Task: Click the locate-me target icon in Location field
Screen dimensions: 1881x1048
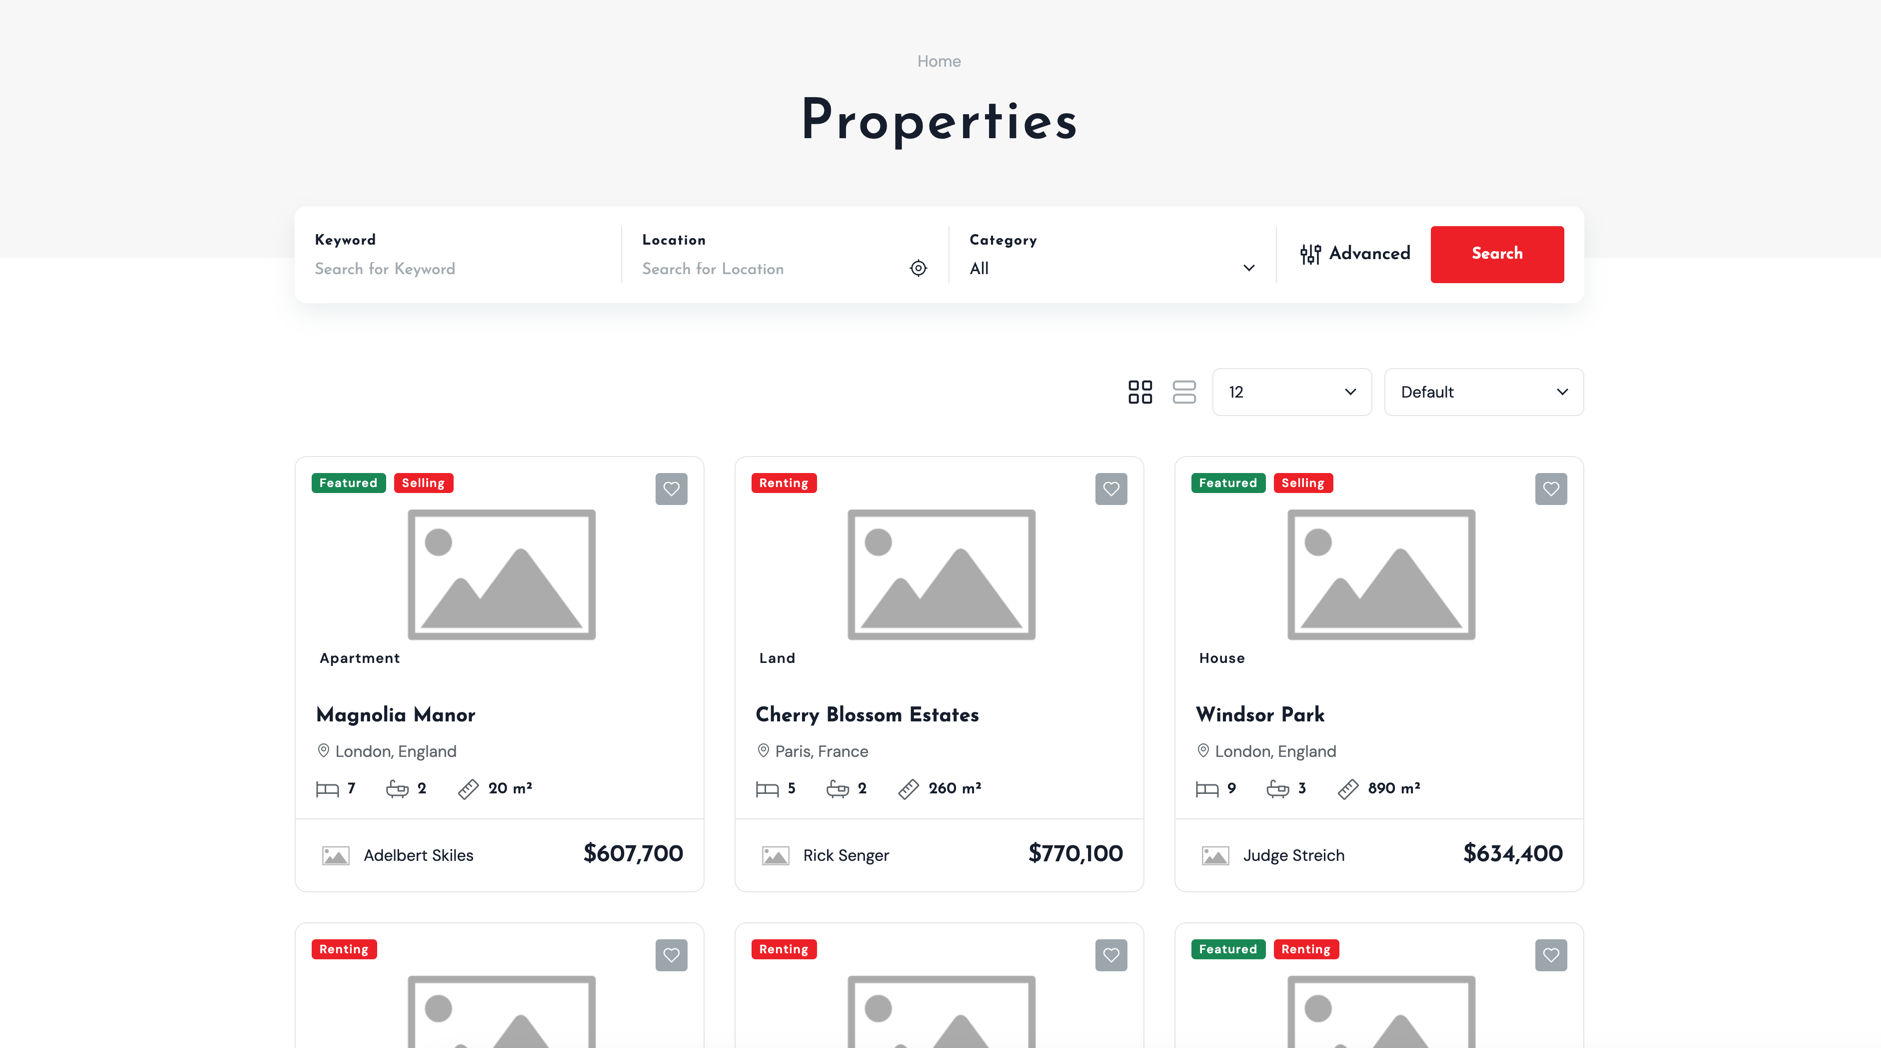Action: click(918, 268)
